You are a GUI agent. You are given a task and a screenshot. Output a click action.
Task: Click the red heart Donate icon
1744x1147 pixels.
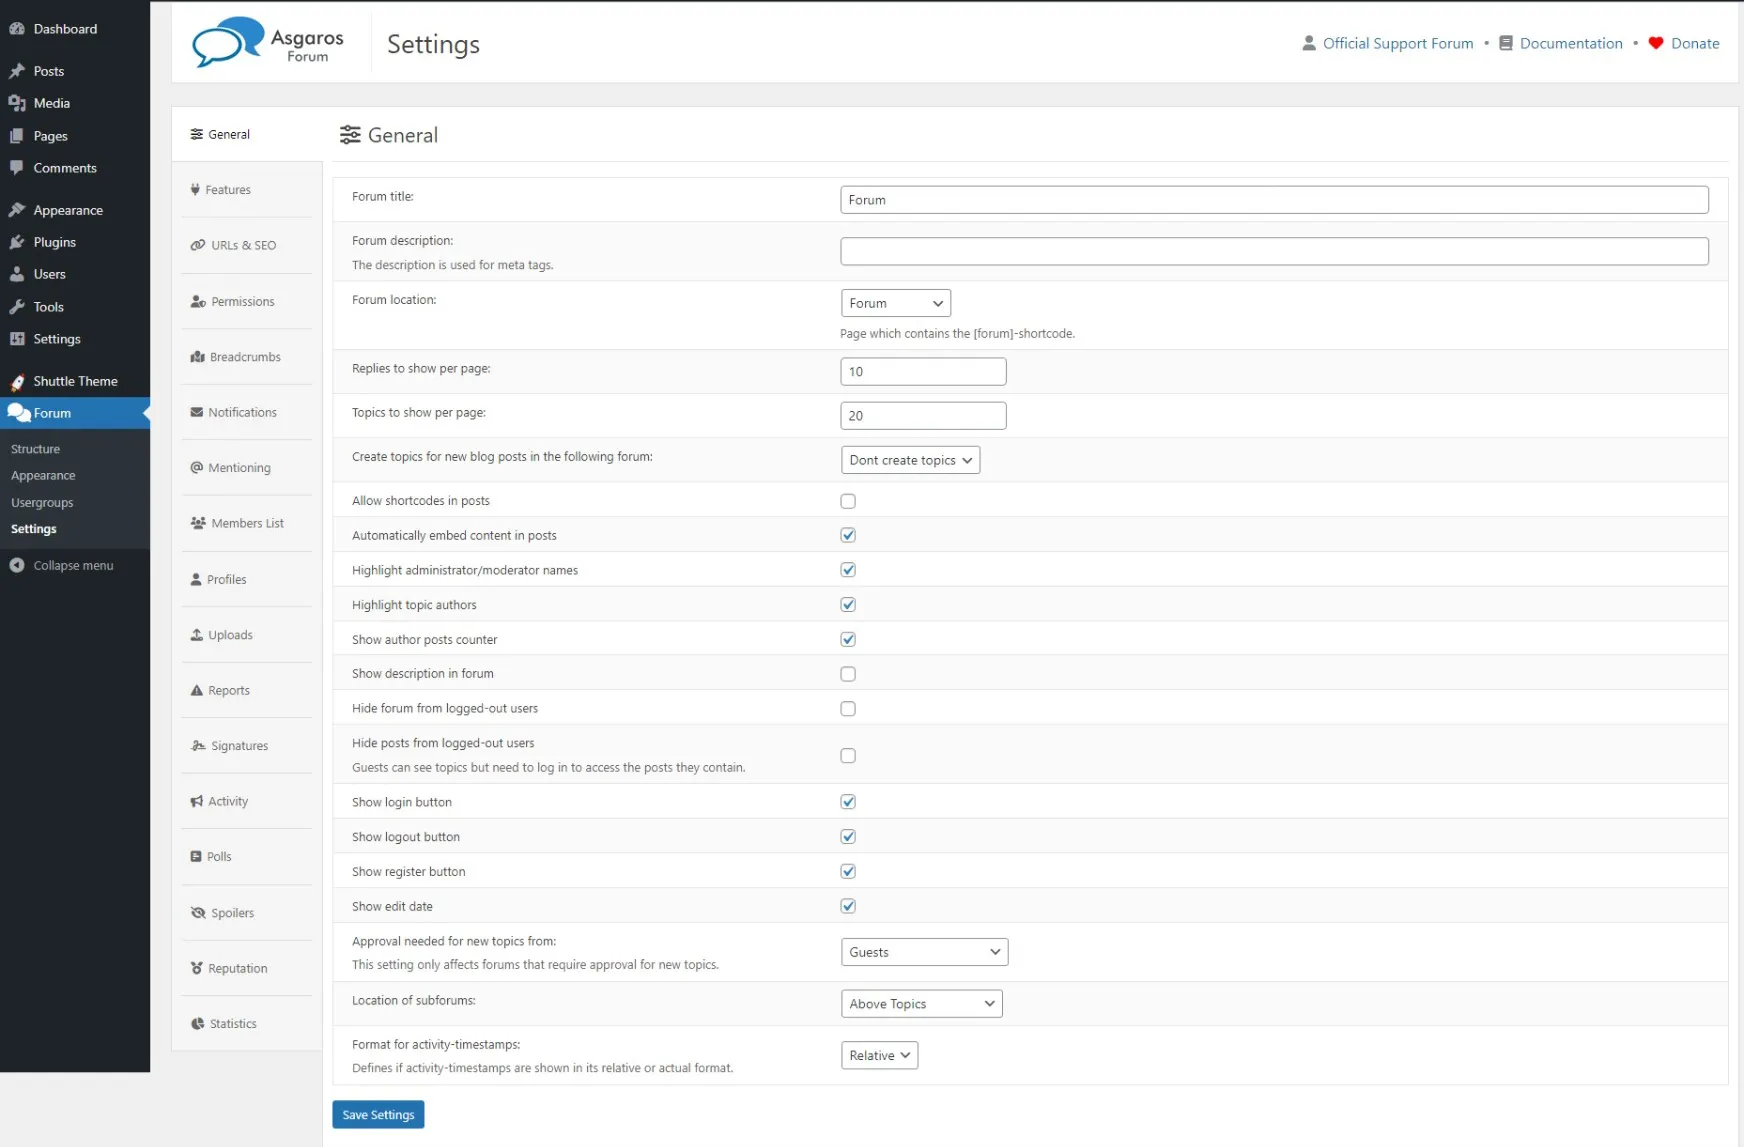pos(1655,43)
